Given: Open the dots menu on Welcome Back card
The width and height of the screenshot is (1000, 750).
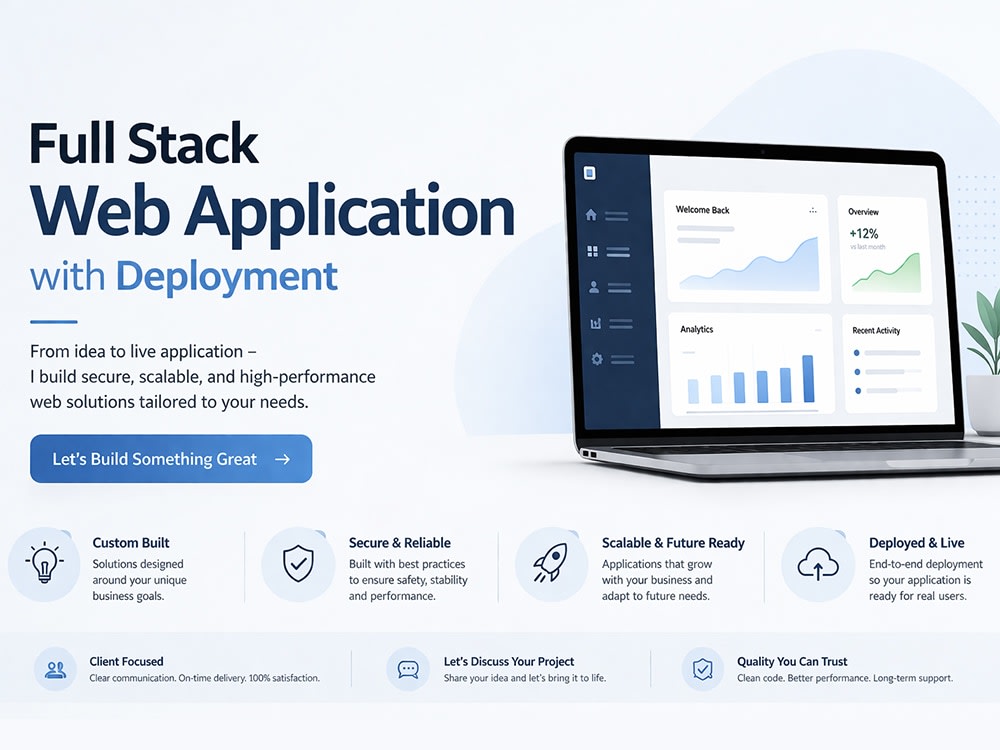Looking at the screenshot, I should 812,210.
